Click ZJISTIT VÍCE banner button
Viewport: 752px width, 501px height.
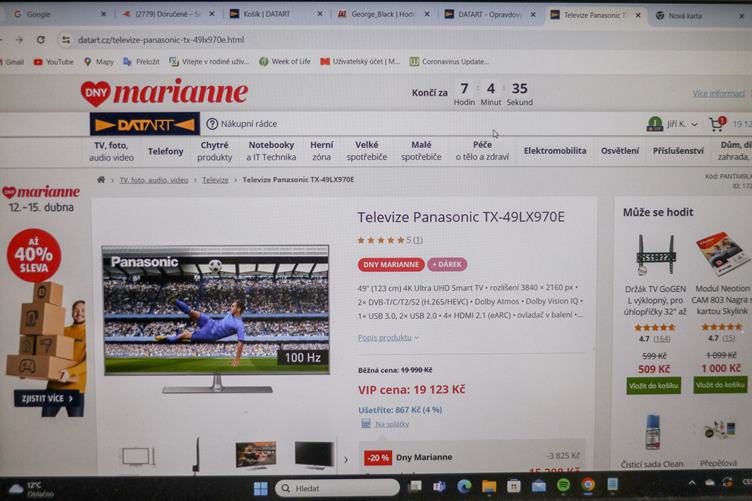coord(47,398)
